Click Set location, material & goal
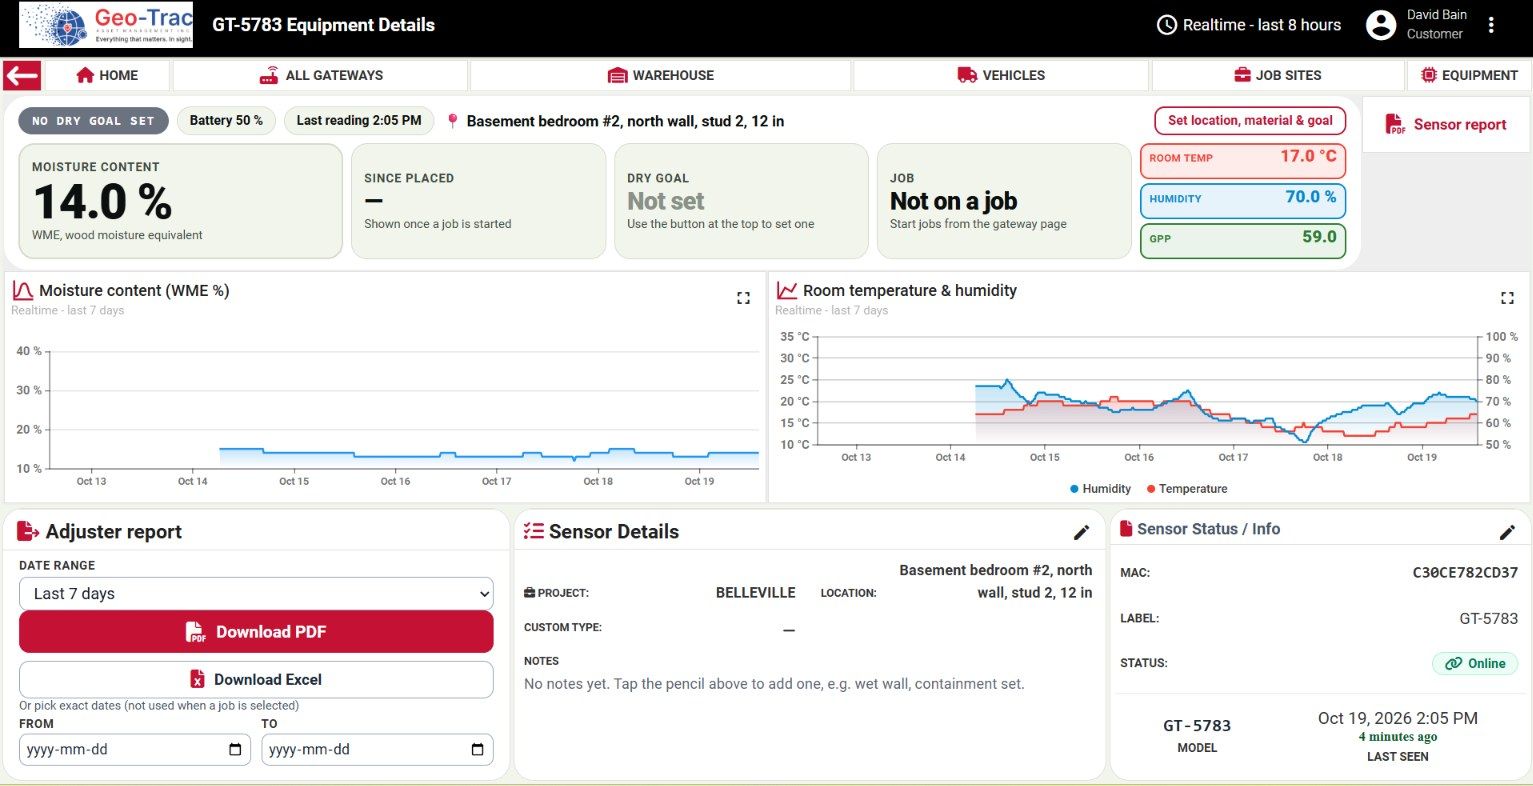Image resolution: width=1533 pixels, height=786 pixels. (1250, 121)
